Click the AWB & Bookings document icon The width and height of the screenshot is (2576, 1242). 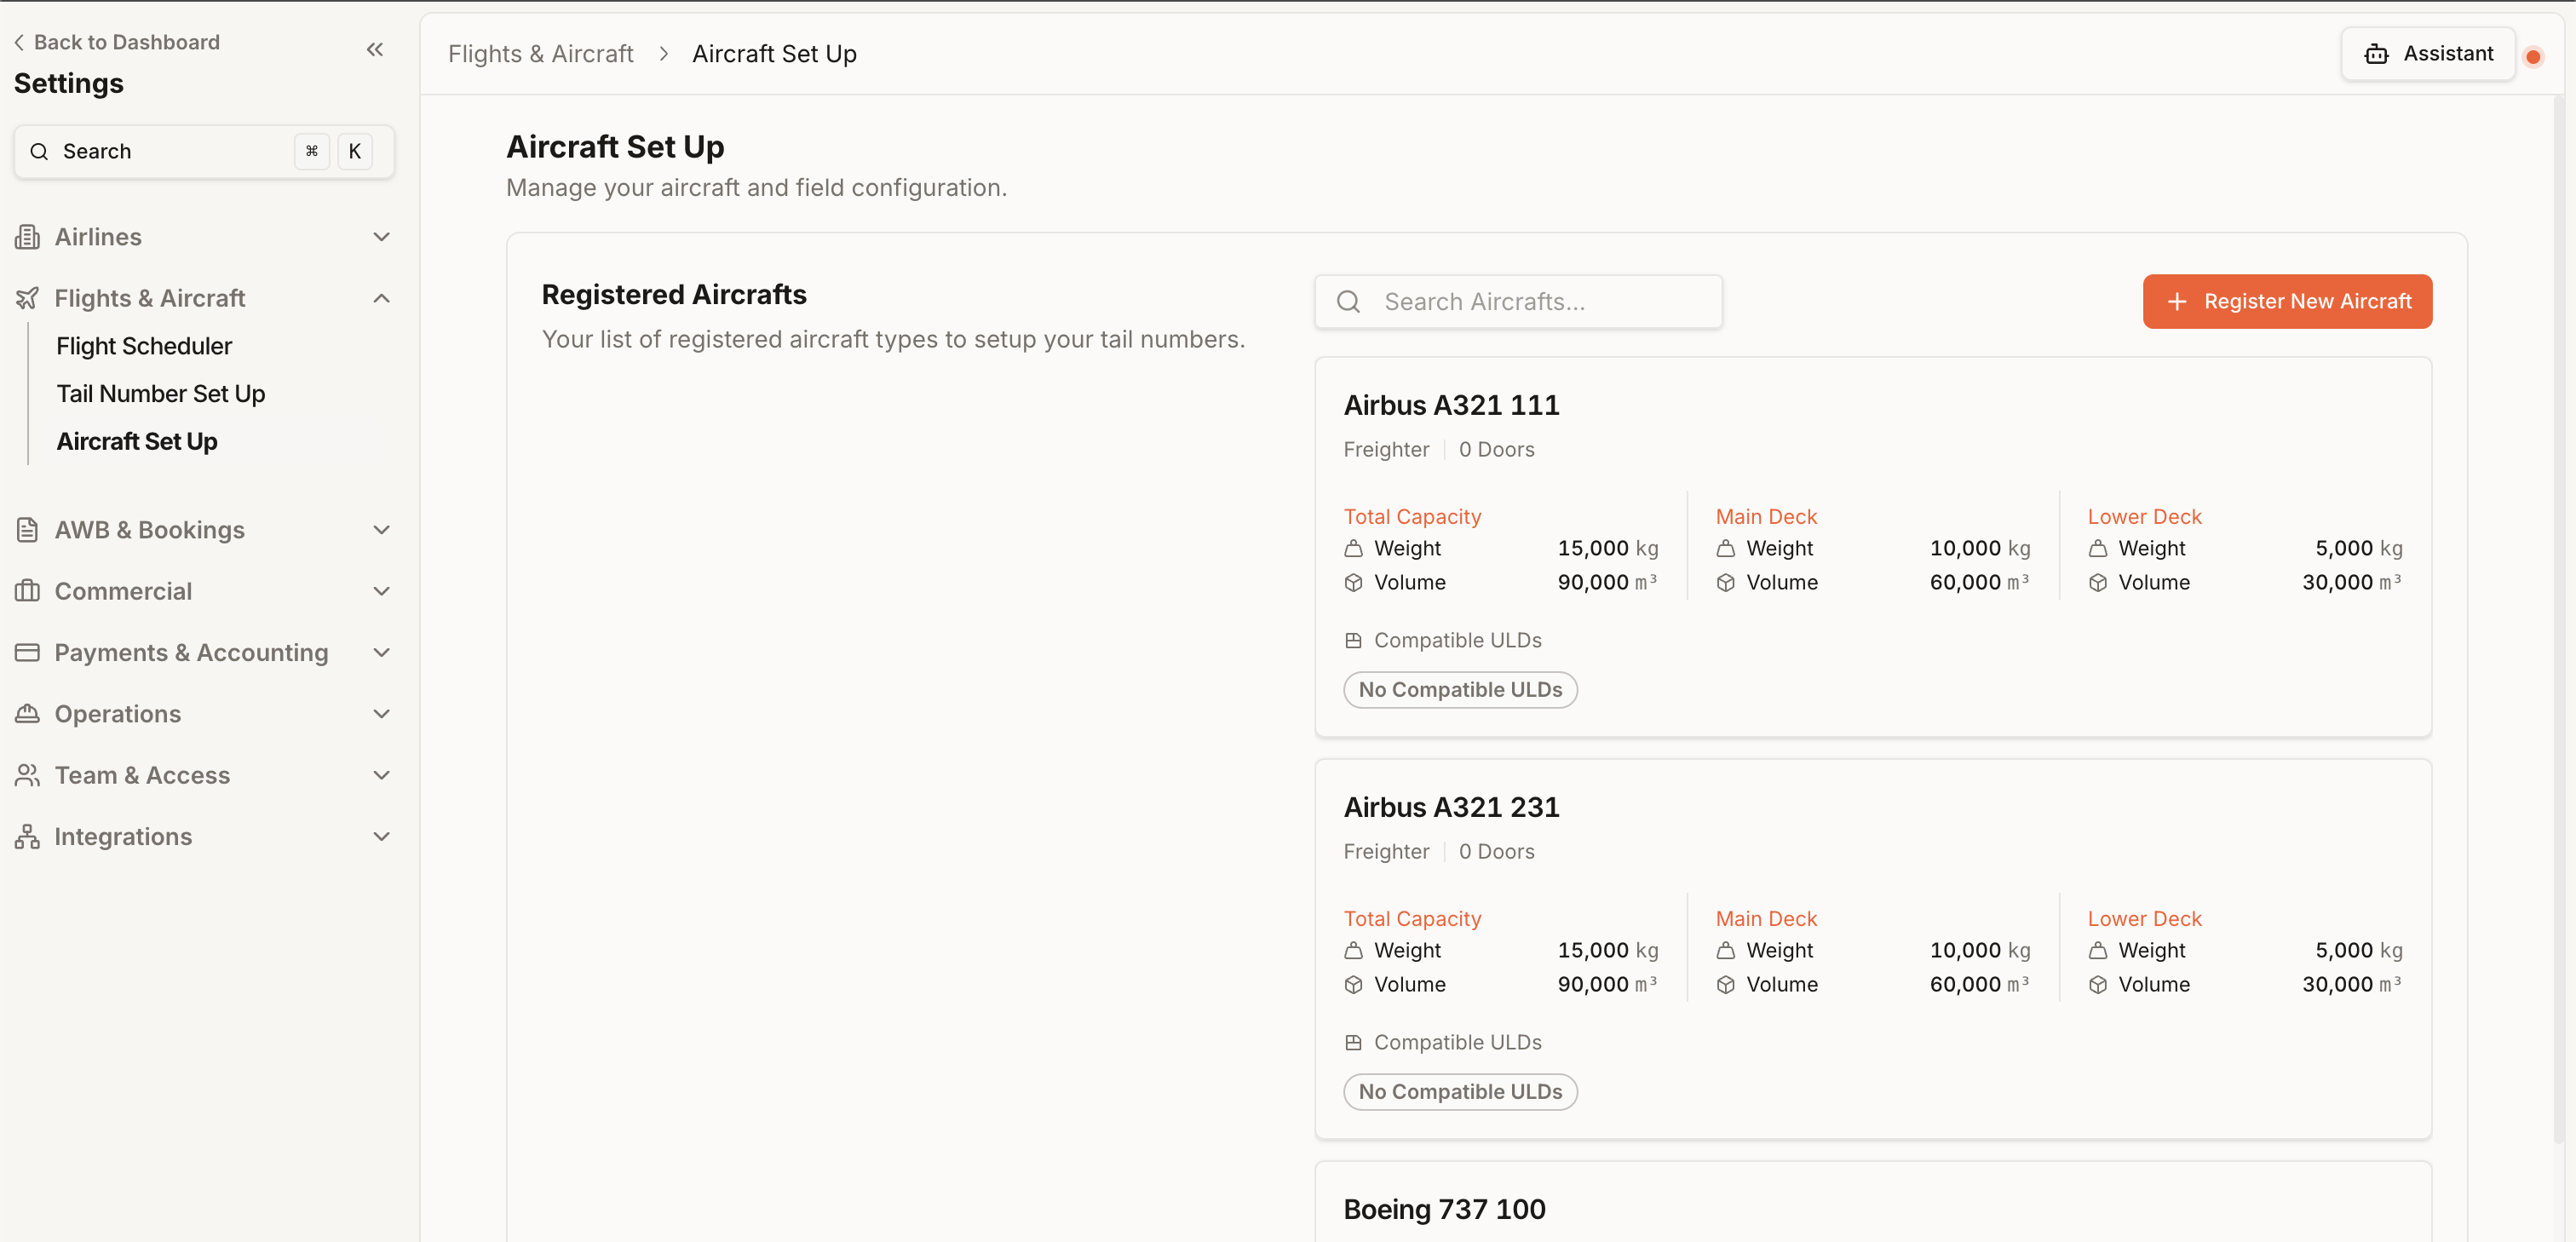pos(28,530)
